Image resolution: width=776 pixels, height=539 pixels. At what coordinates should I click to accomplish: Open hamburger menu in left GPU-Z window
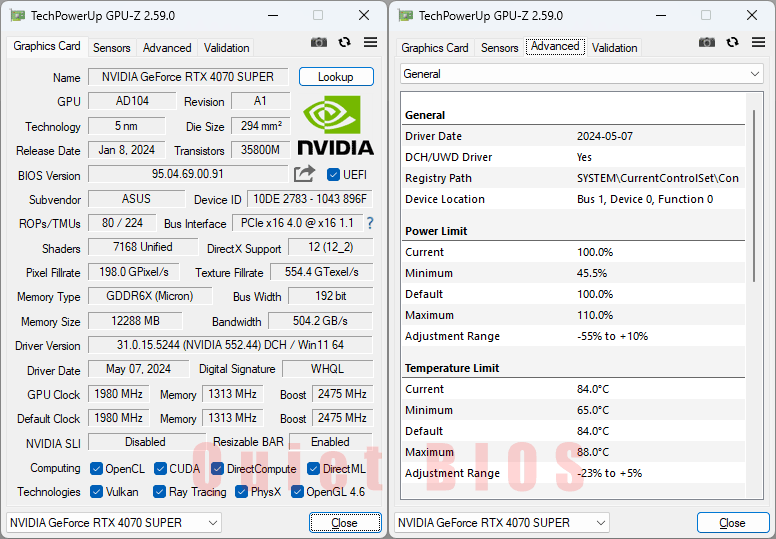coord(370,43)
